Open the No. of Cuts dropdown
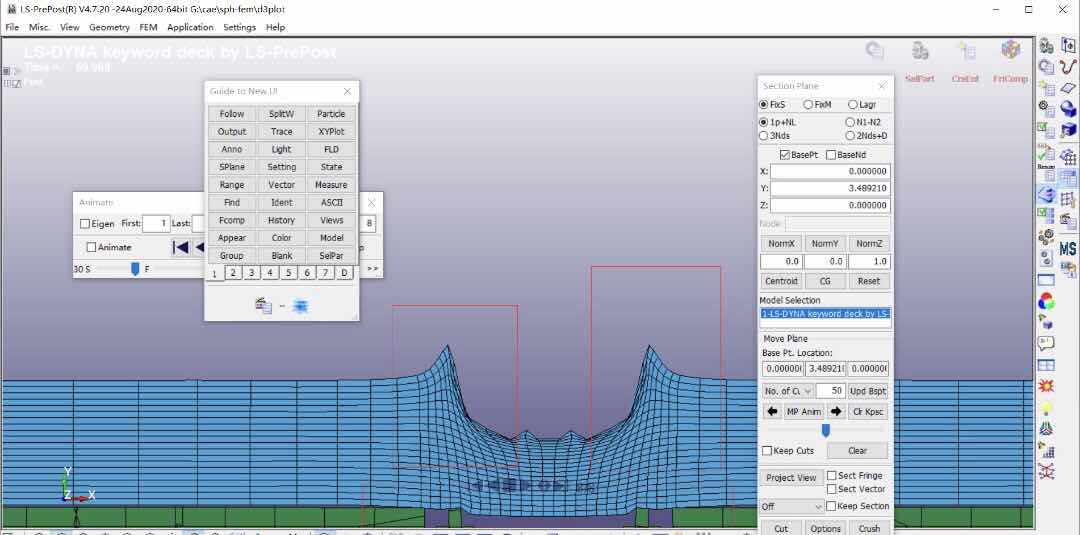Screen dimensions: 1080x535 [789, 390]
